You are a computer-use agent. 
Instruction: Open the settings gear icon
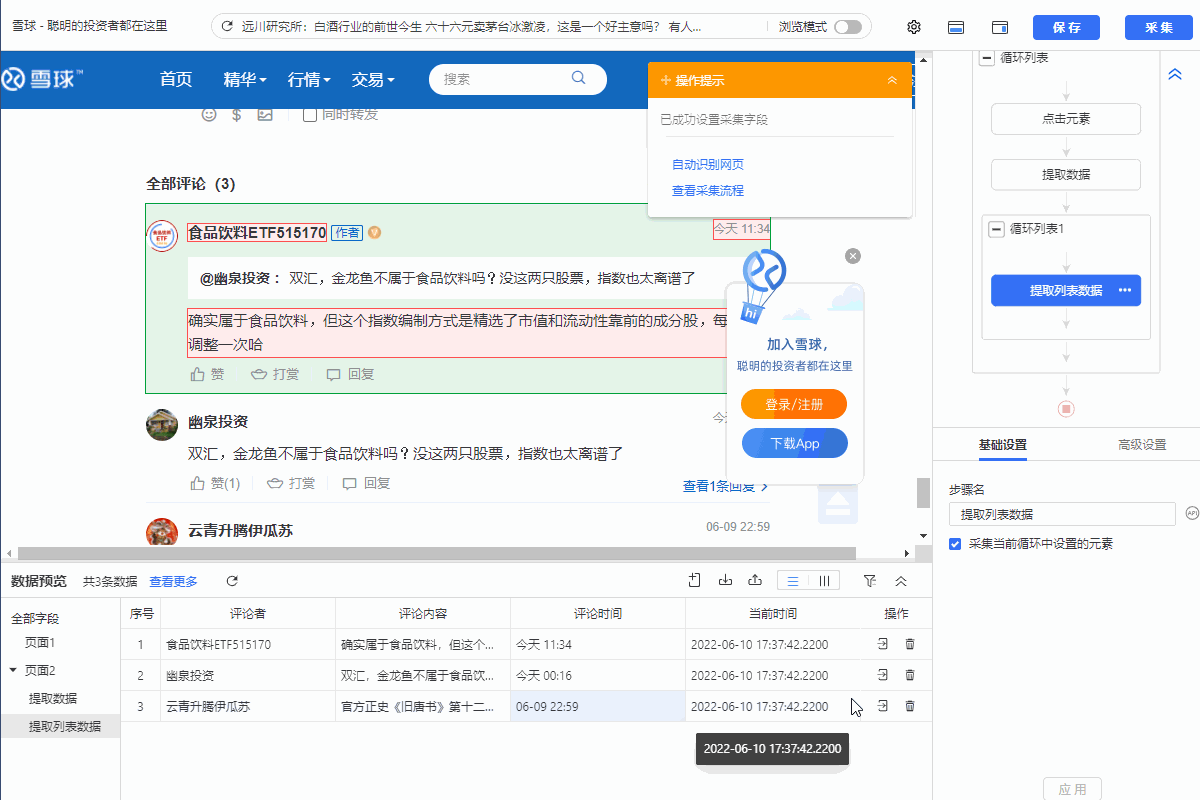[x=914, y=27]
